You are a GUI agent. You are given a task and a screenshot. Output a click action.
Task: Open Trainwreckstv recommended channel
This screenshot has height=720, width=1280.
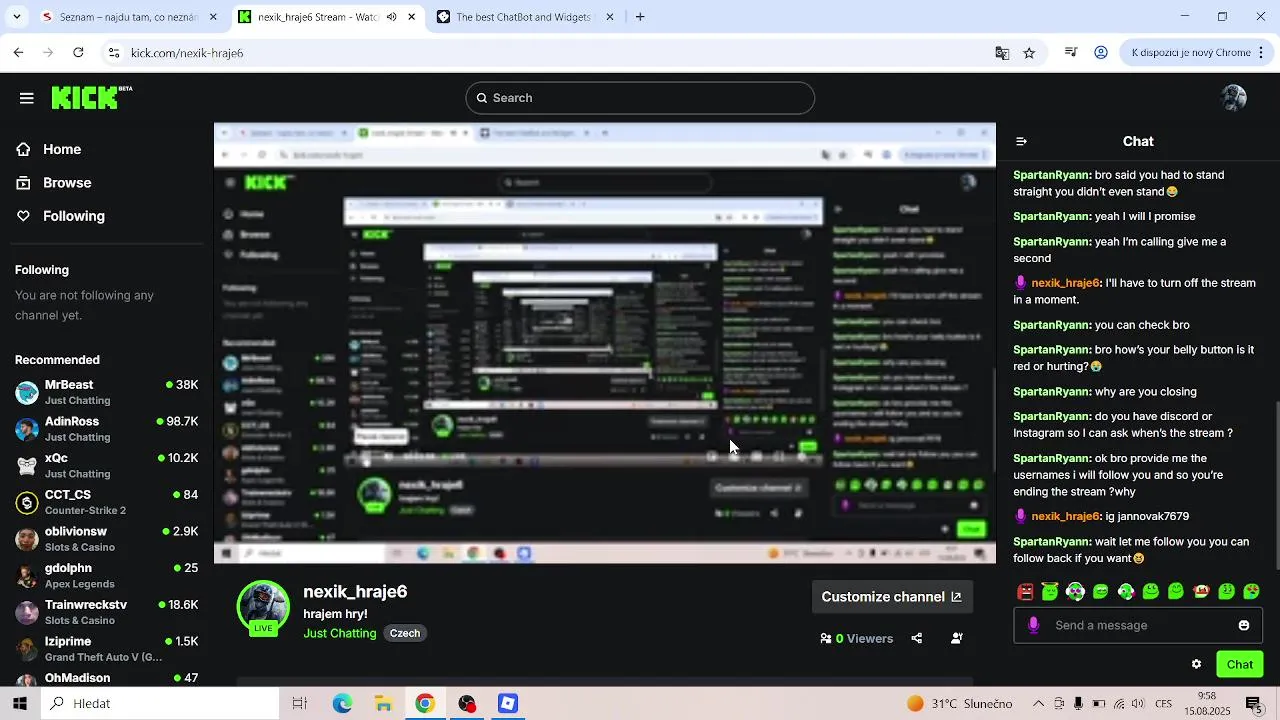tap(107, 612)
